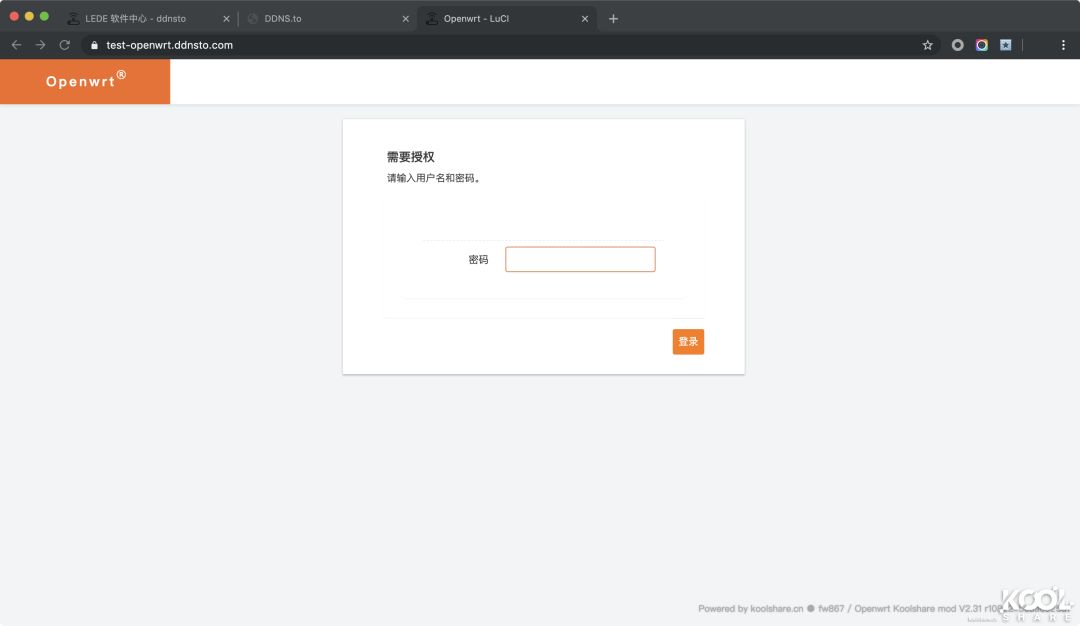Reload the current page
The width and height of the screenshot is (1080, 626).
[64, 44]
